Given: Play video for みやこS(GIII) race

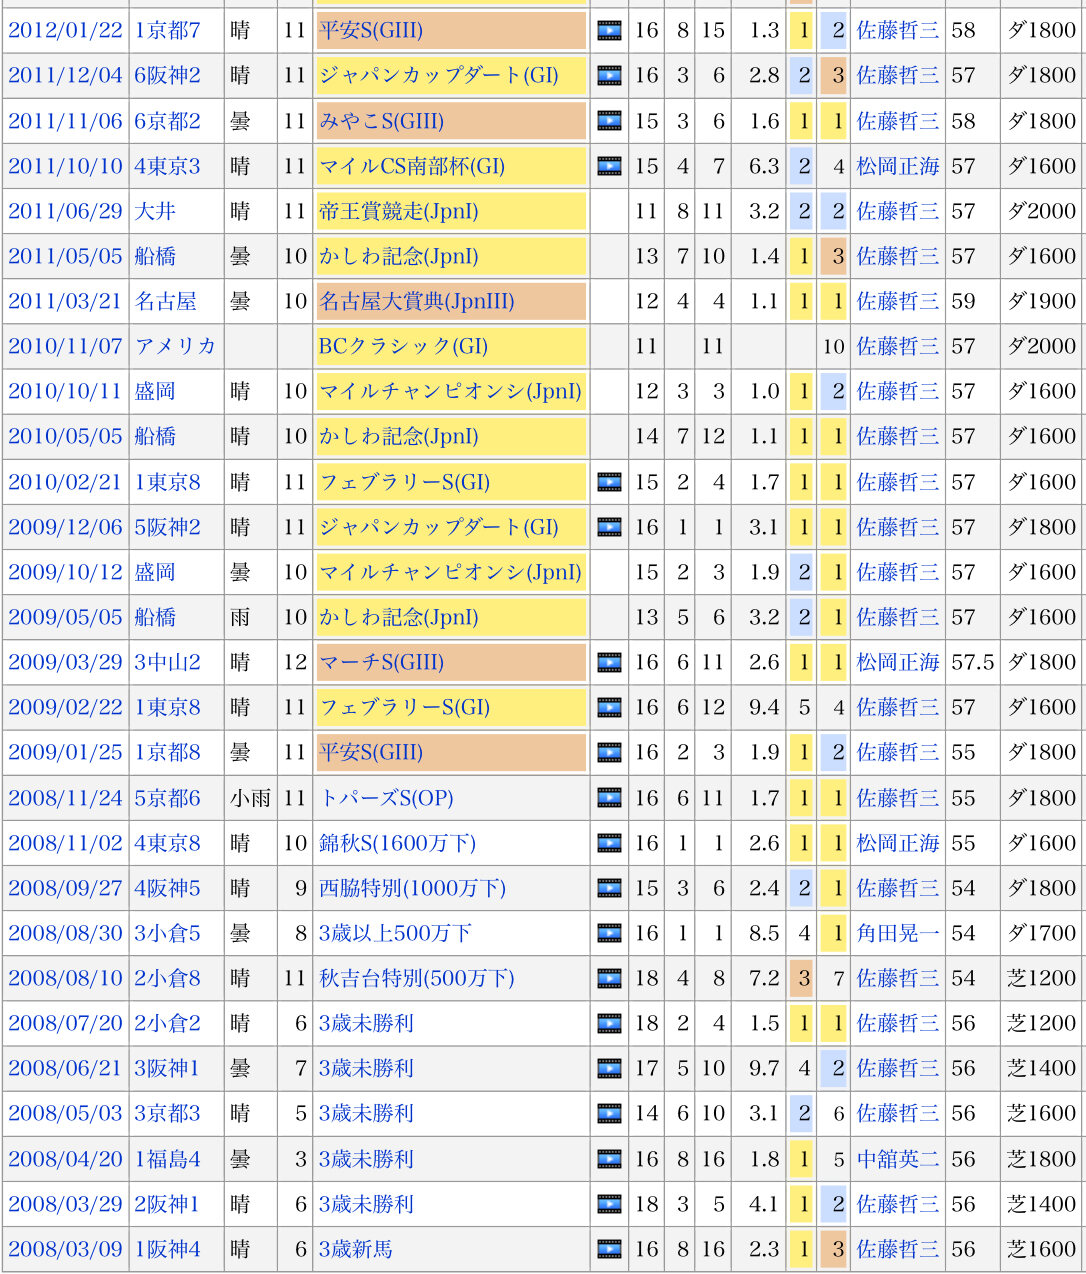Looking at the screenshot, I should click(x=609, y=121).
